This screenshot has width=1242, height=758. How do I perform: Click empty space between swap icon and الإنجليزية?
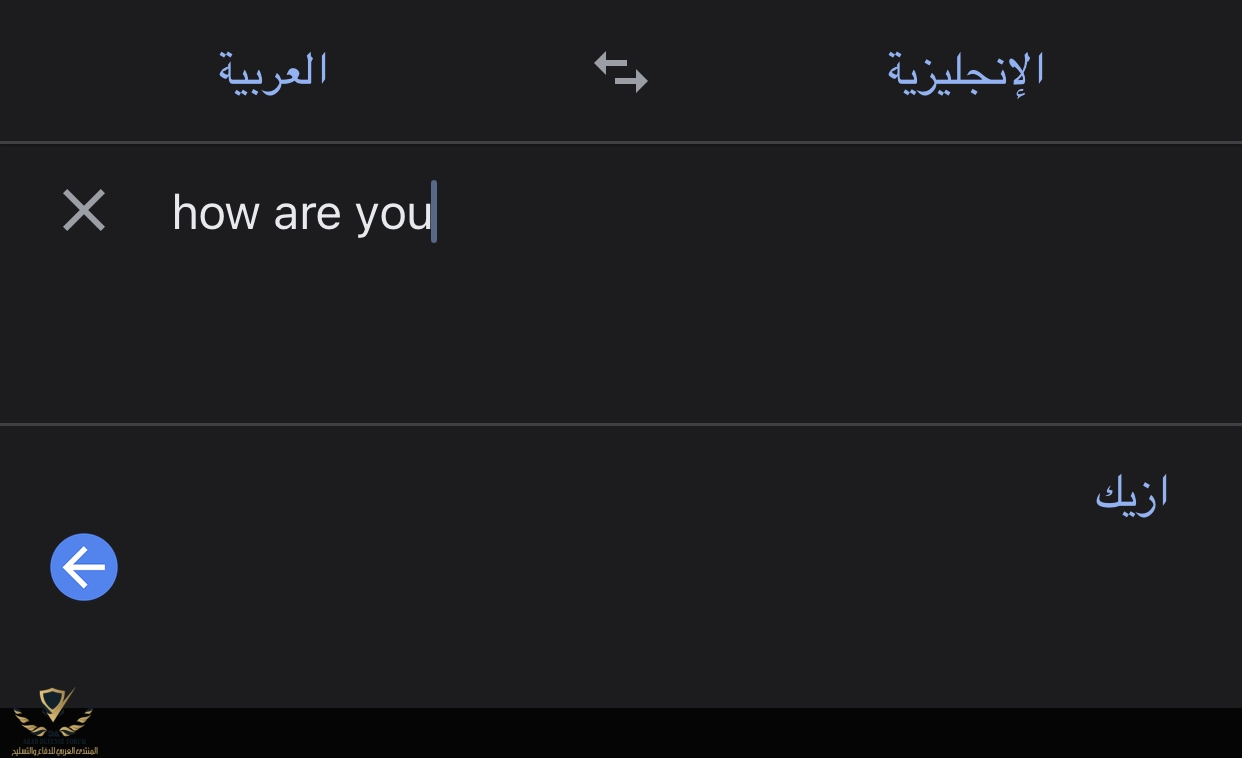(767, 71)
